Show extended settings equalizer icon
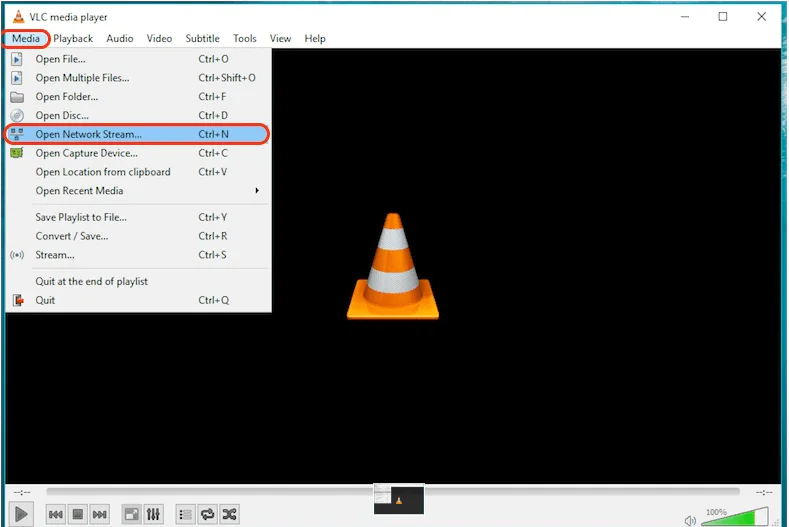Screen dimensions: 789x527 pos(153,514)
